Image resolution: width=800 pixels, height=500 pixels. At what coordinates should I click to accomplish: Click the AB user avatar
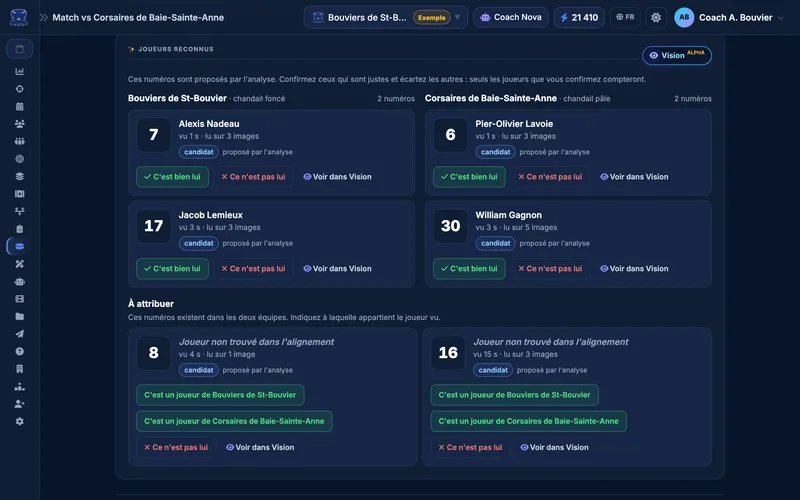click(x=684, y=17)
